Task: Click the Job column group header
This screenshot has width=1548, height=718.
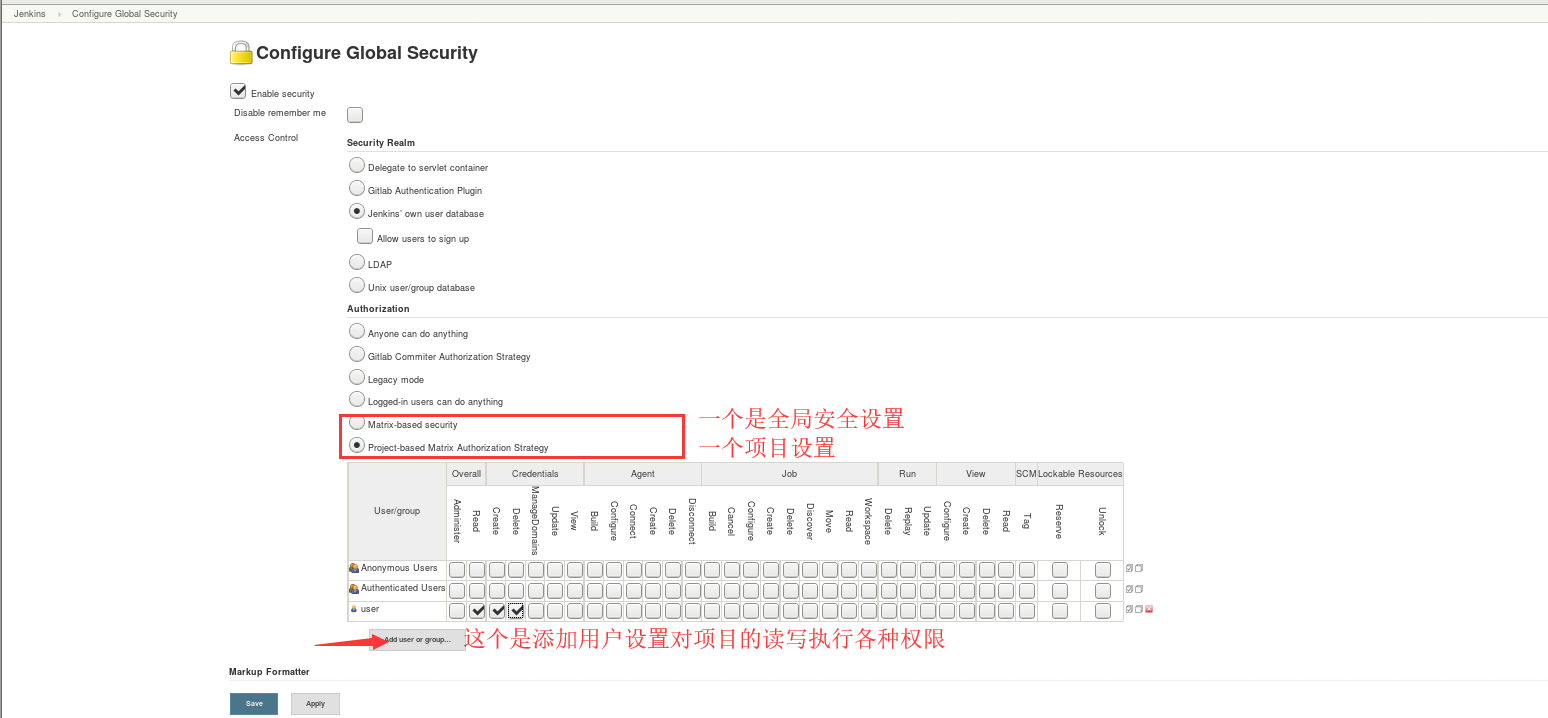Action: (x=790, y=474)
